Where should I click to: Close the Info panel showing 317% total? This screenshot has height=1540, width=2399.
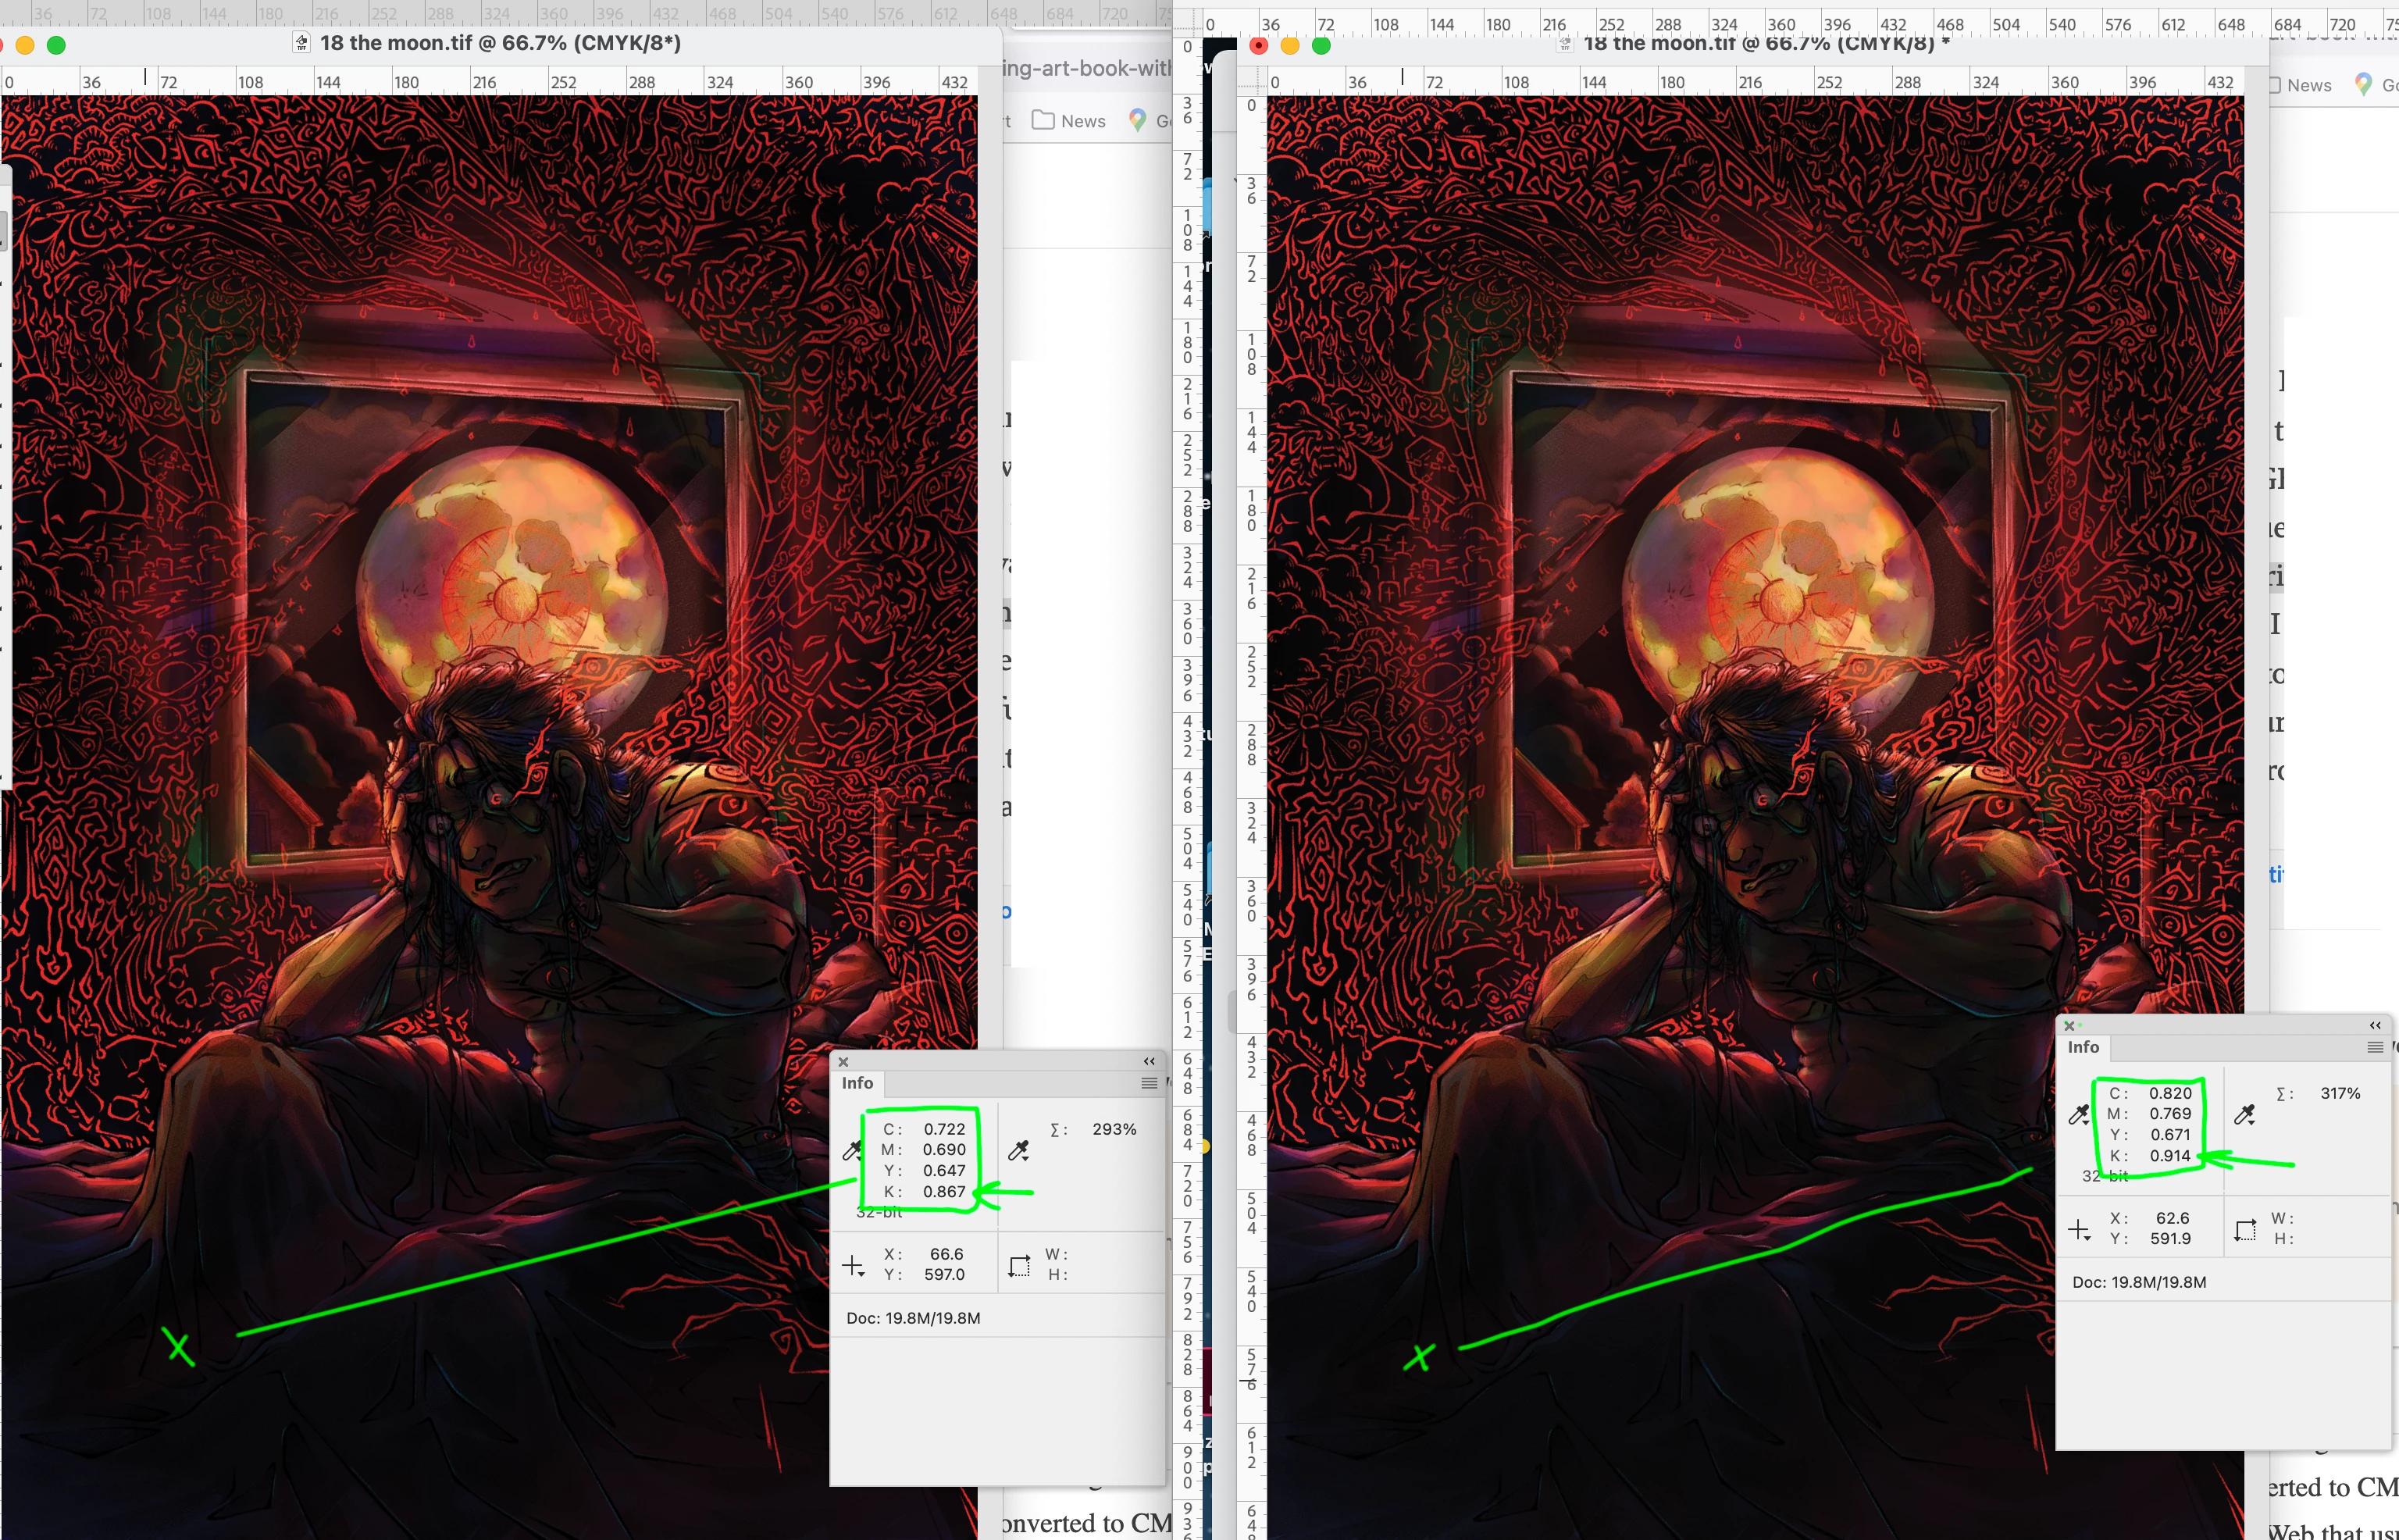pyautogui.click(x=2069, y=1026)
